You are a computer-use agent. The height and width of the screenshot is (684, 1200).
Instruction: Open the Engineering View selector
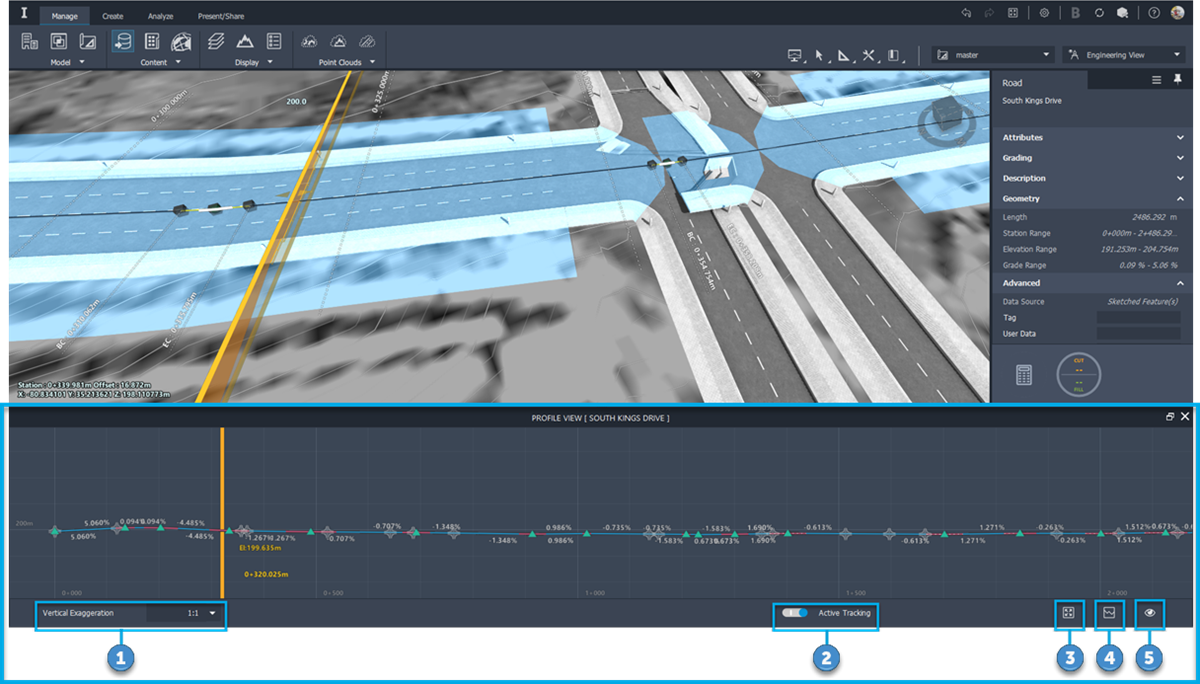[x=1125, y=54]
